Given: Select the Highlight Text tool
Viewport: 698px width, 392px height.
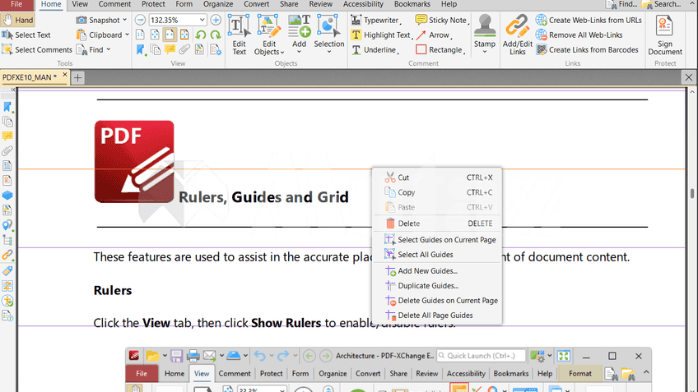Looking at the screenshot, I should pos(381,35).
